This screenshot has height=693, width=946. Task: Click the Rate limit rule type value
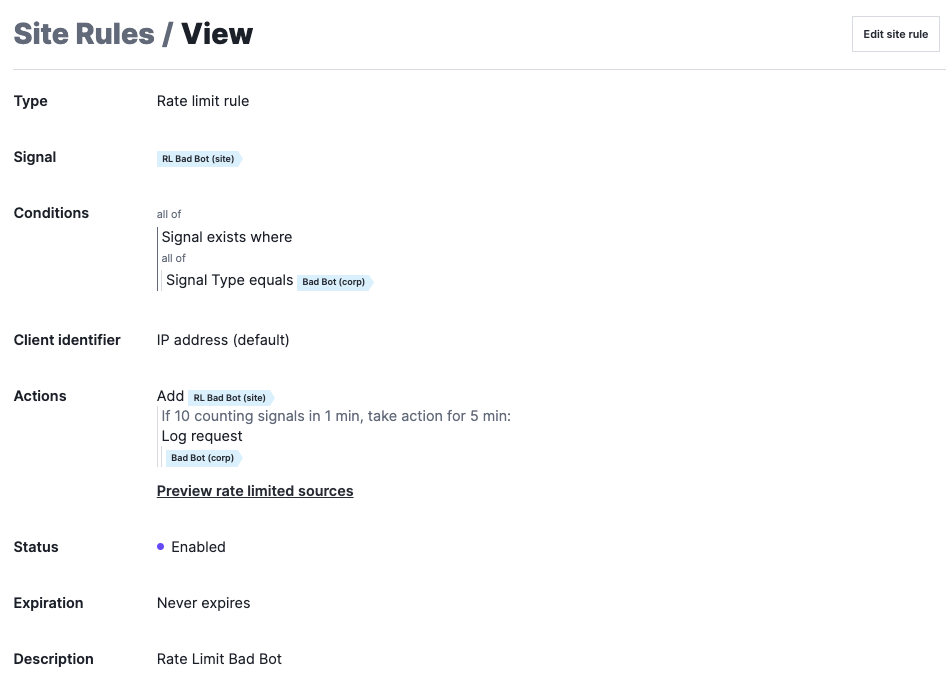(203, 101)
